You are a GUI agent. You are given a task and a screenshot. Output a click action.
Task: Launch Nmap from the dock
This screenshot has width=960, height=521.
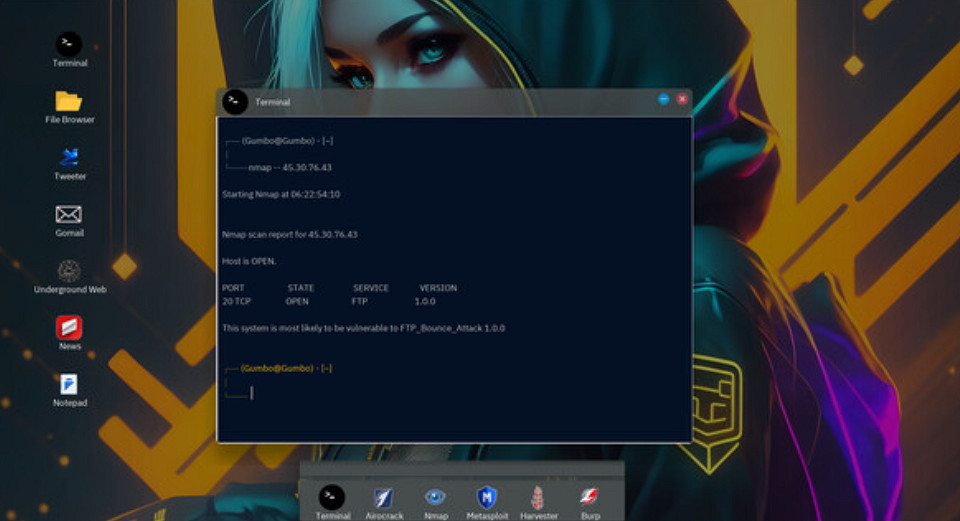[x=436, y=497]
